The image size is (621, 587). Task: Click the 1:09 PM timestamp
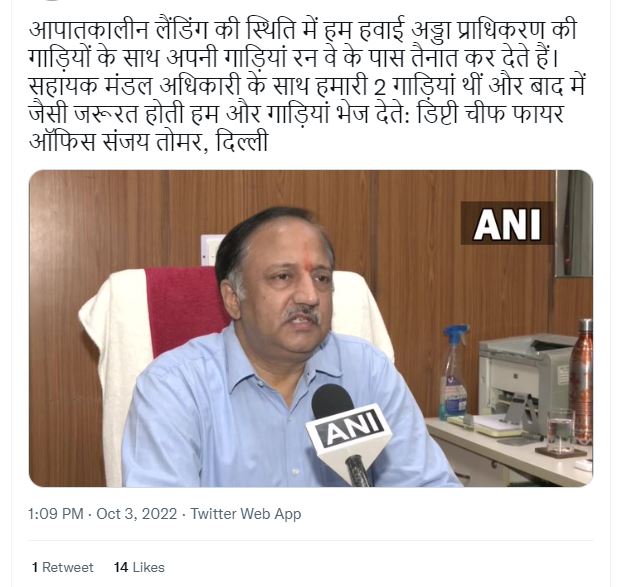56,514
